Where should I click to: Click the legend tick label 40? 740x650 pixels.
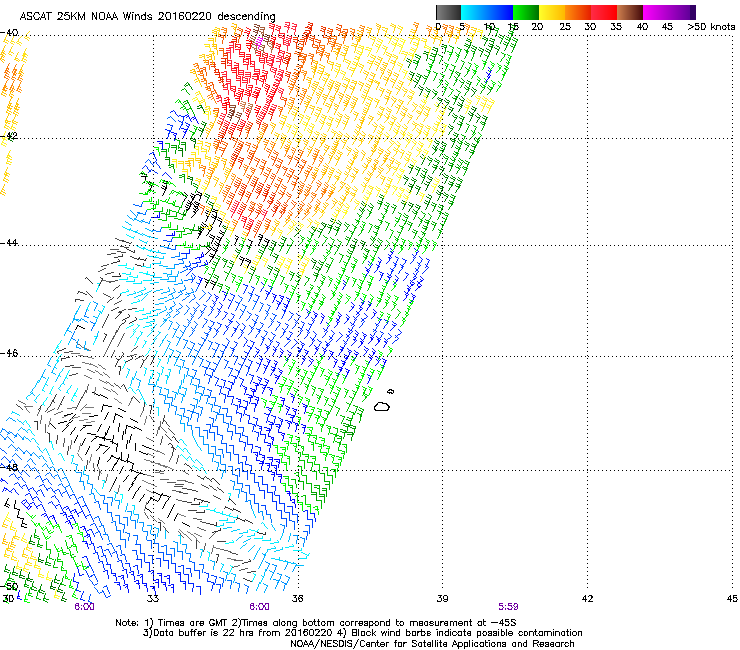642,27
